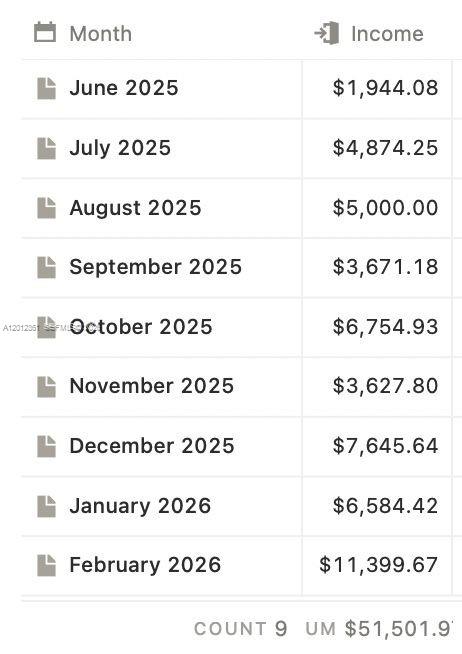Click the September 2025 page icon
462x654 pixels.
(46, 267)
